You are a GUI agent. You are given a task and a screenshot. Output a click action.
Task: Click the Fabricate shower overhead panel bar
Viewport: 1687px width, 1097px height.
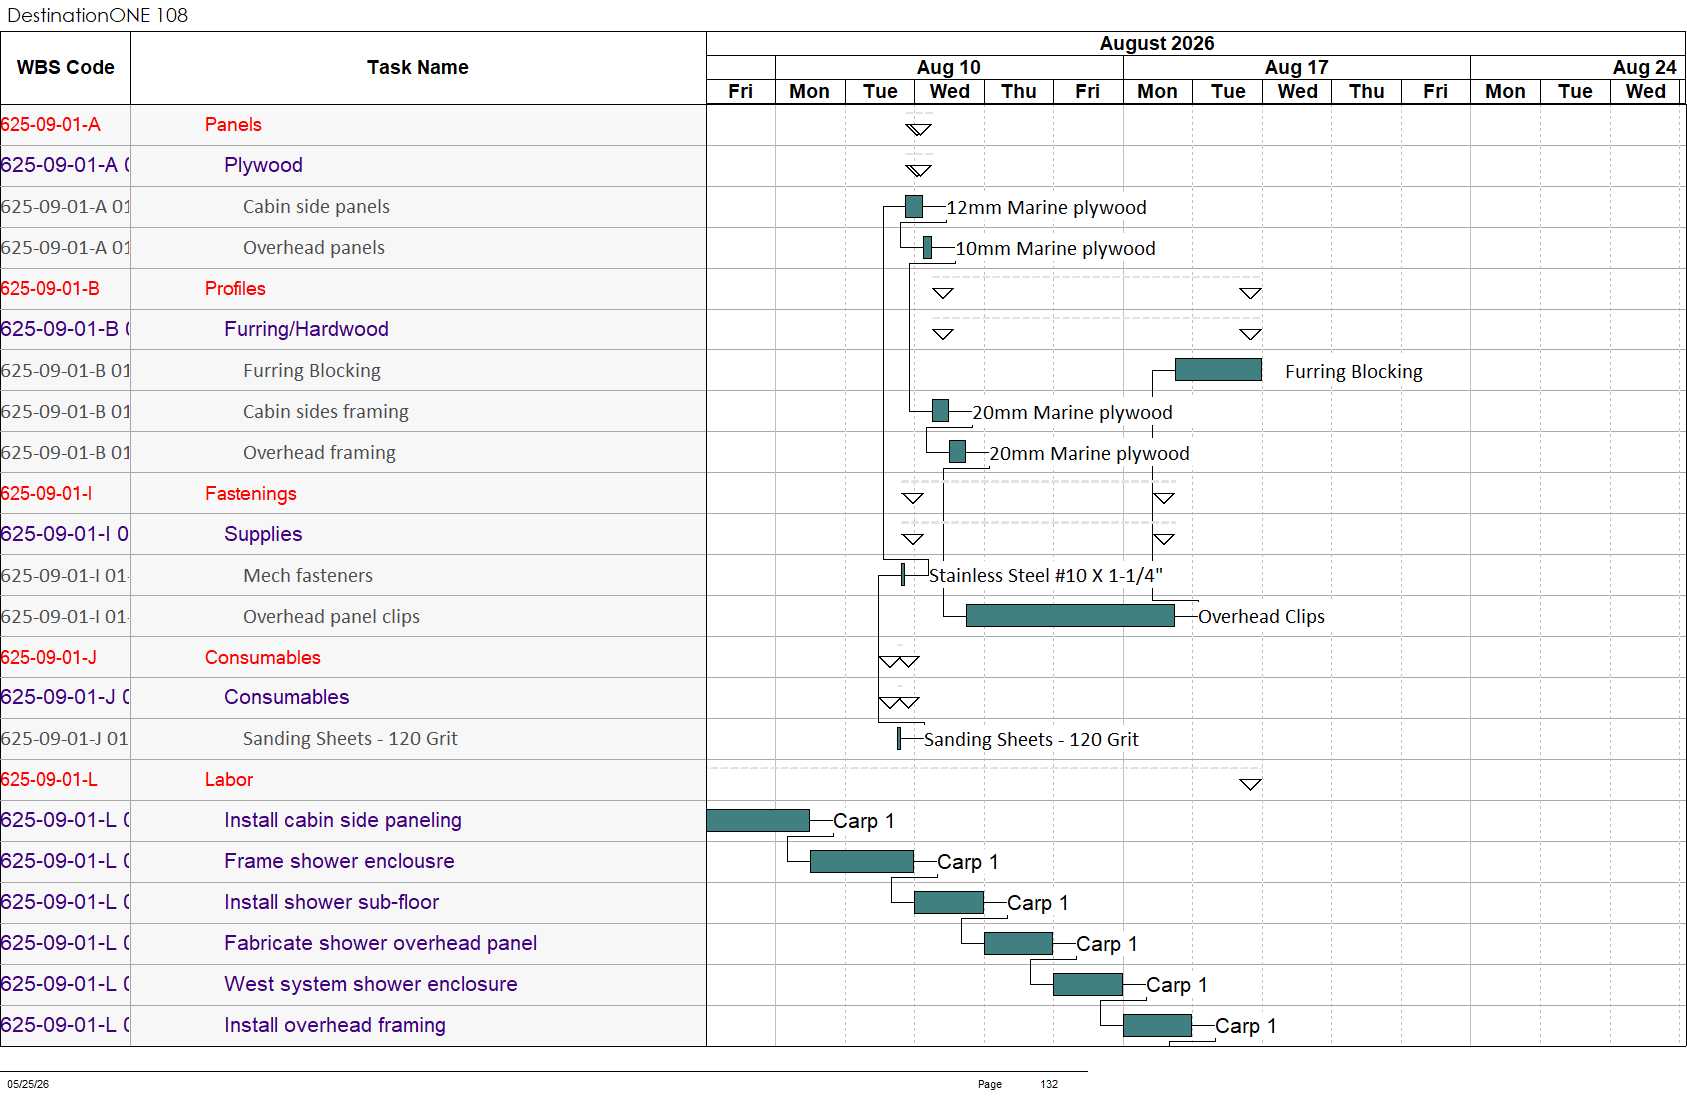(1018, 944)
